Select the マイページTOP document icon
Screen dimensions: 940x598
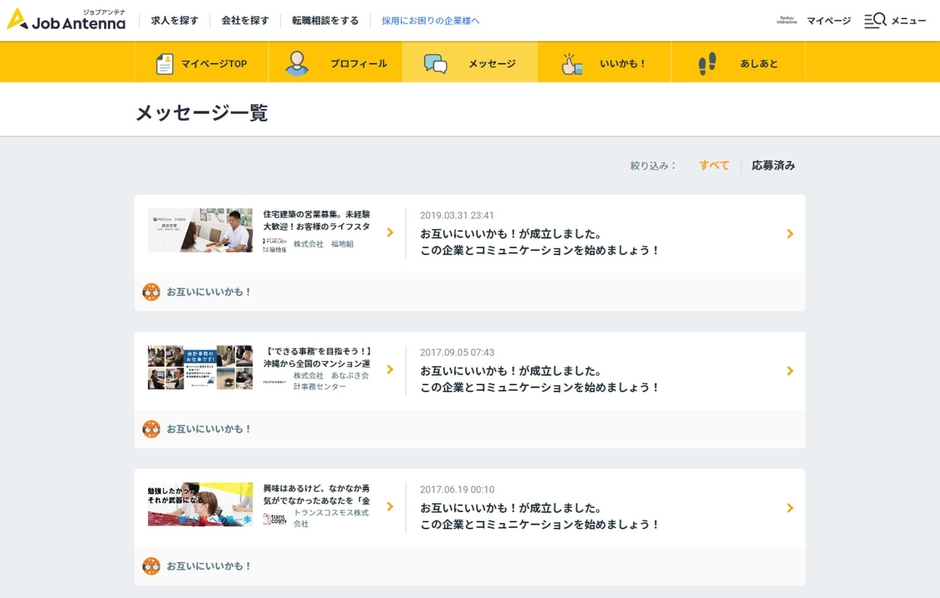point(163,62)
